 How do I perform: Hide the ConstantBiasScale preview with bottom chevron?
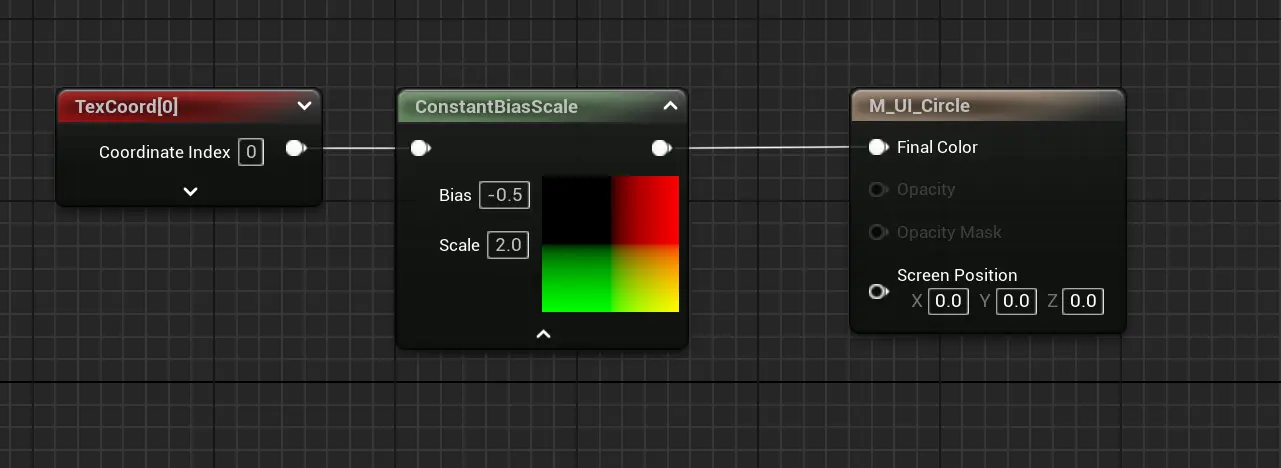[x=543, y=334]
